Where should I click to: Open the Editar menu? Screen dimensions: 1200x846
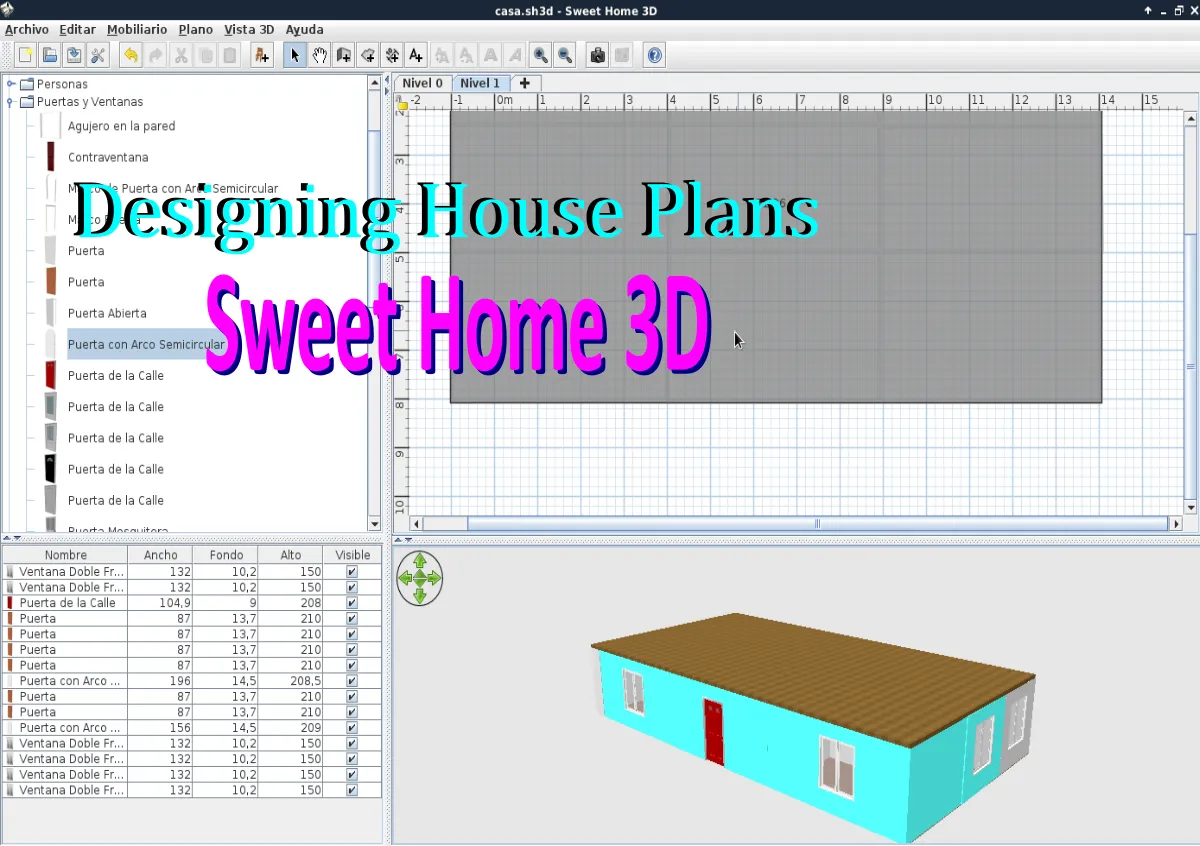[78, 29]
